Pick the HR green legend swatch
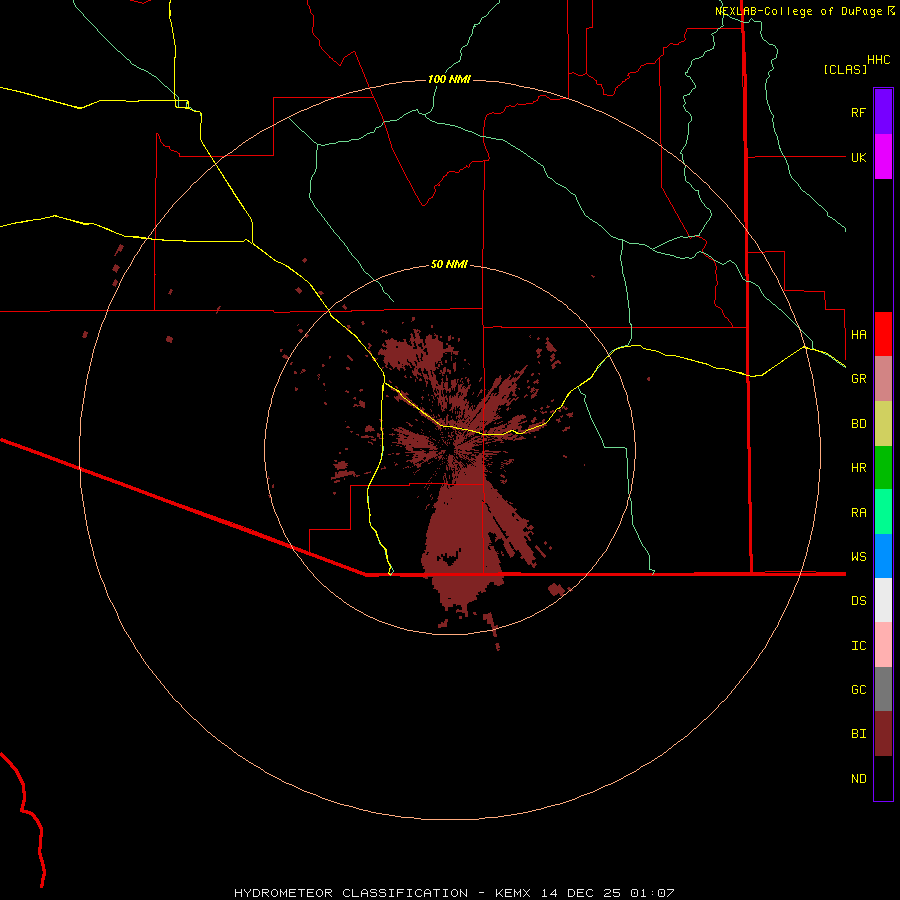The image size is (900, 900). 883,468
